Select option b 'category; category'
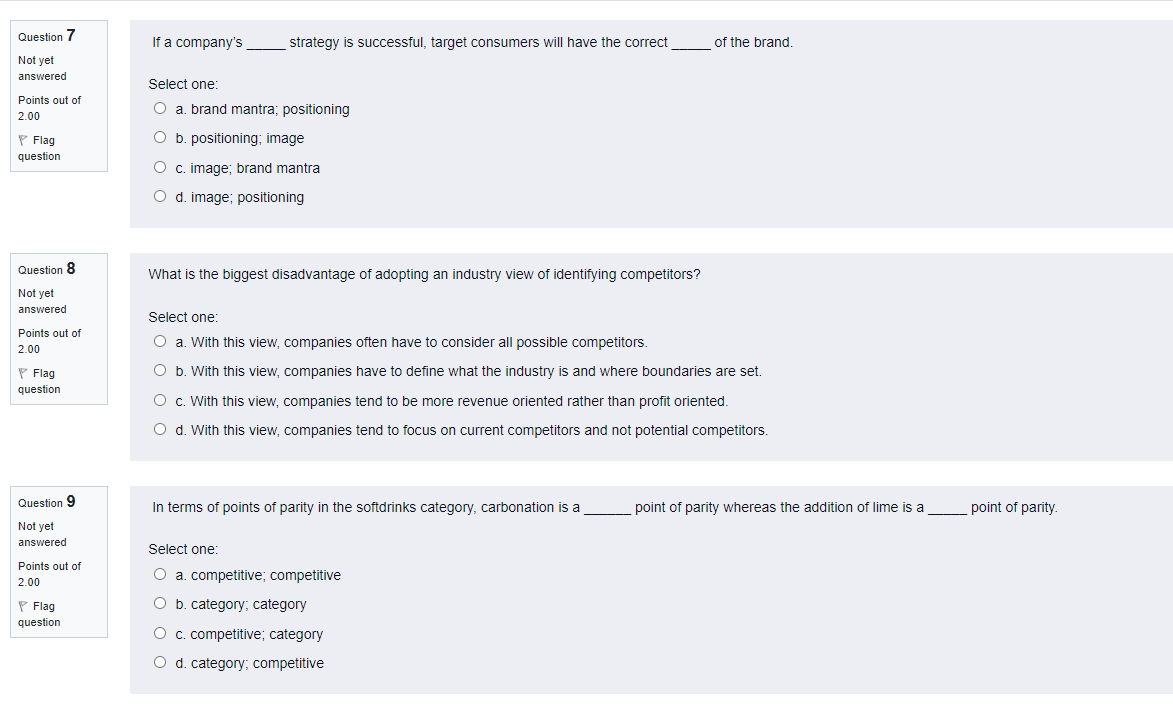 pos(160,603)
